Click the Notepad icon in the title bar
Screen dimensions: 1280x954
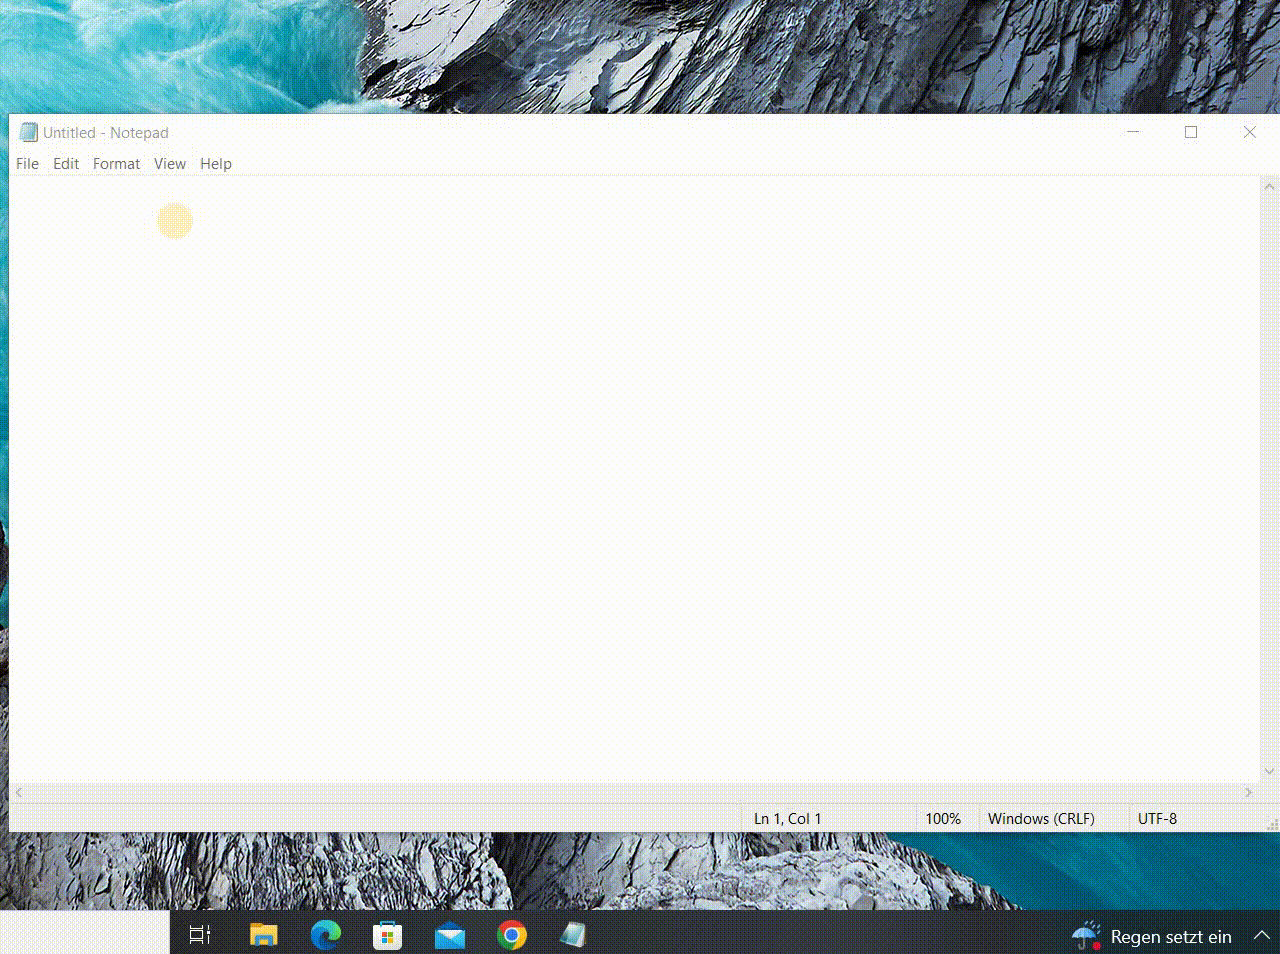point(28,132)
